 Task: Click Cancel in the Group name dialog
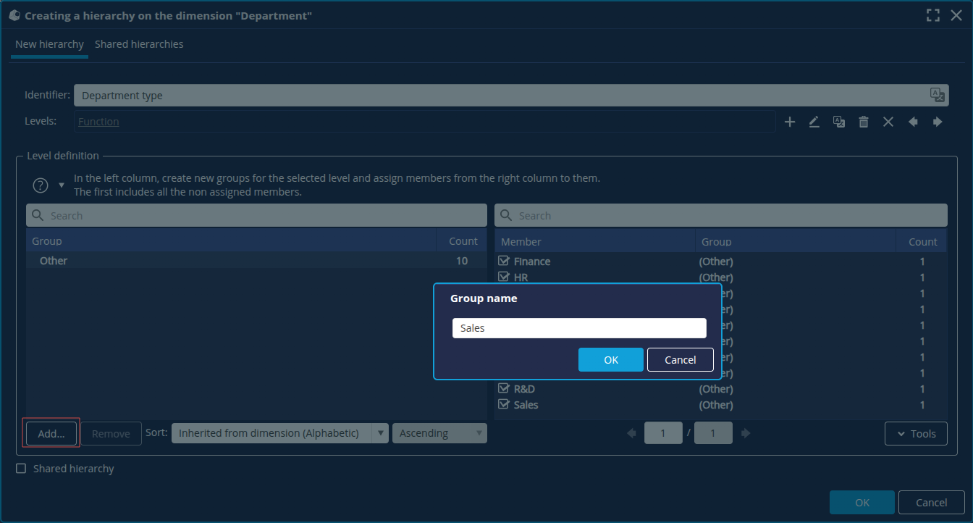pyautogui.click(x=680, y=360)
